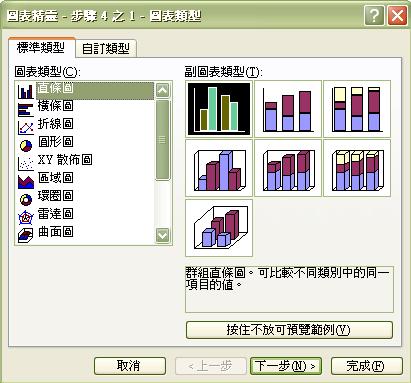Pick the 3D clustered column sub-chart
This screenshot has height=383, width=411.
(219, 168)
